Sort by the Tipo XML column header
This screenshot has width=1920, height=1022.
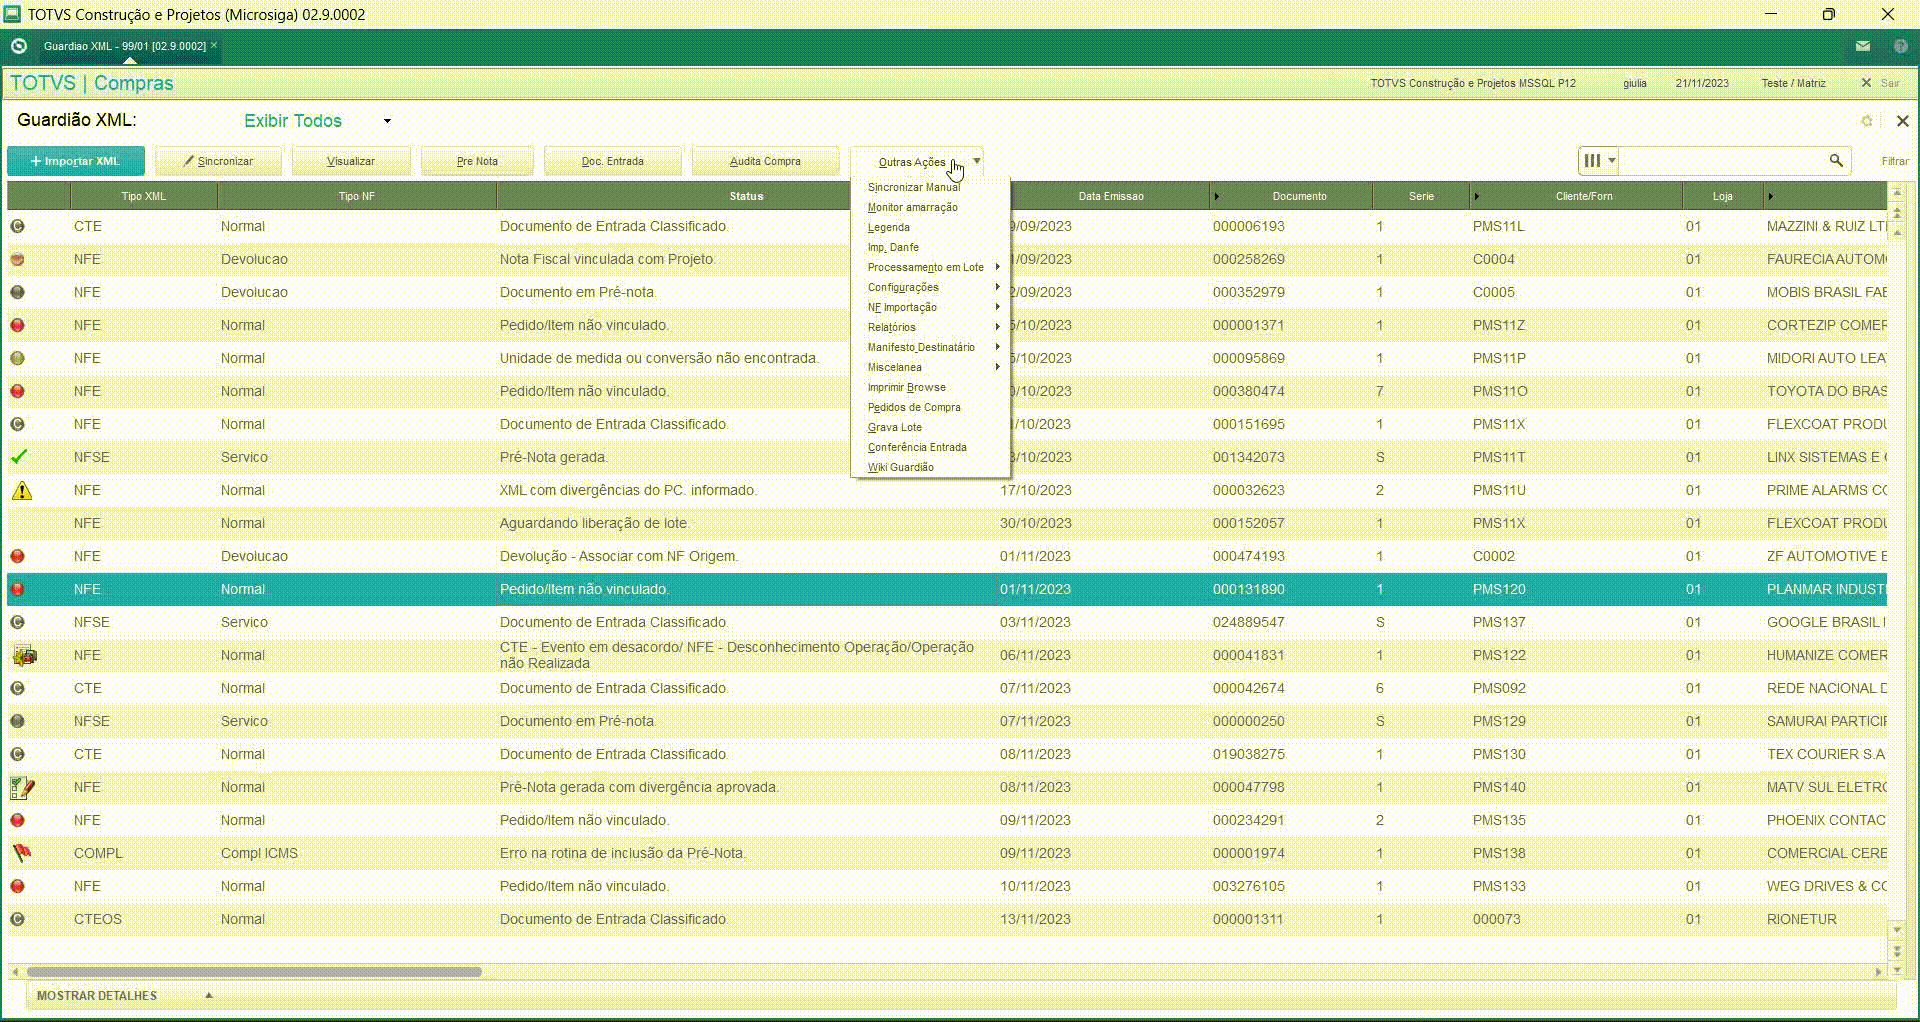(x=144, y=196)
